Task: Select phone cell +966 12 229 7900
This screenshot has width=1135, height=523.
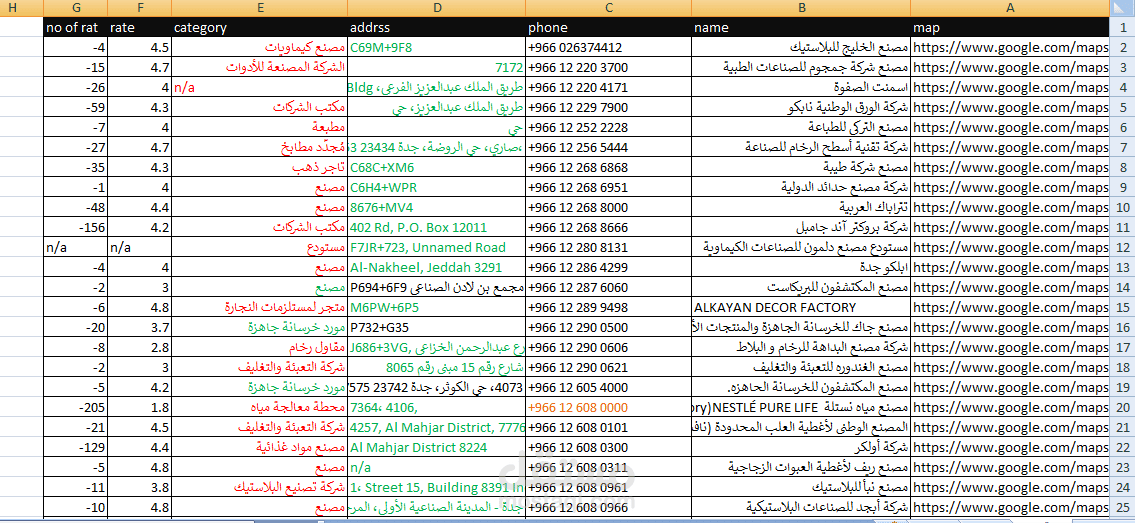Action: 609,108
